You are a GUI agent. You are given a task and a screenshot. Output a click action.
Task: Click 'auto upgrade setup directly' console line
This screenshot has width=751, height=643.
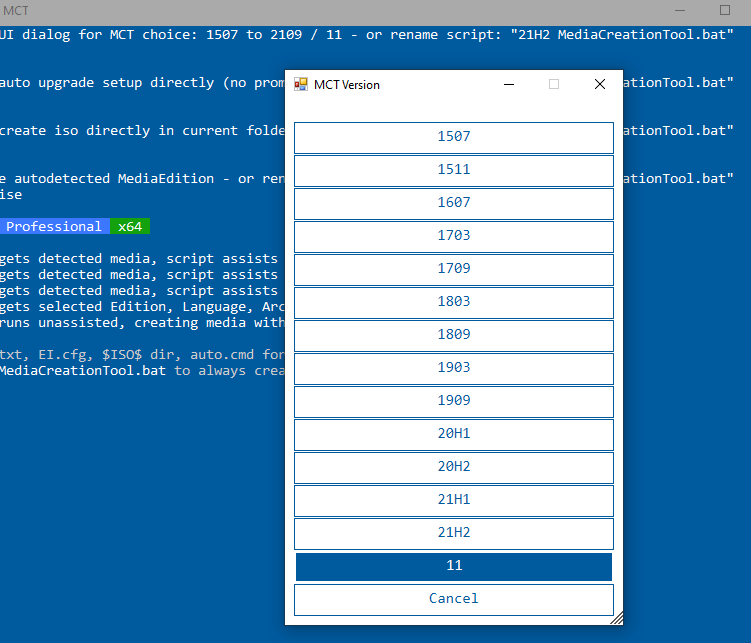tap(106, 83)
